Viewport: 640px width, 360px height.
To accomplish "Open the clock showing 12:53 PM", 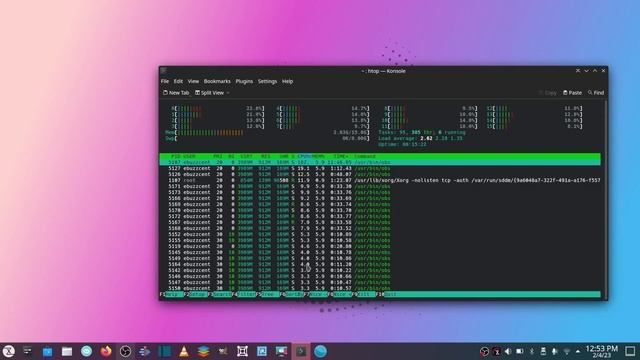I will click(x=602, y=351).
